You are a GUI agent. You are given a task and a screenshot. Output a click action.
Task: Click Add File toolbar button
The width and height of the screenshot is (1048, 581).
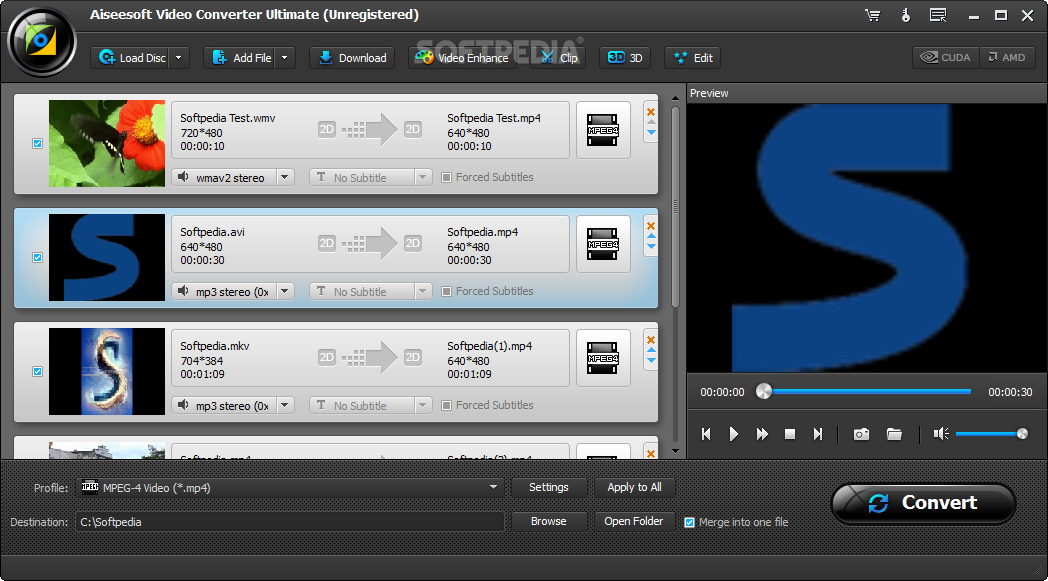pyautogui.click(x=239, y=57)
